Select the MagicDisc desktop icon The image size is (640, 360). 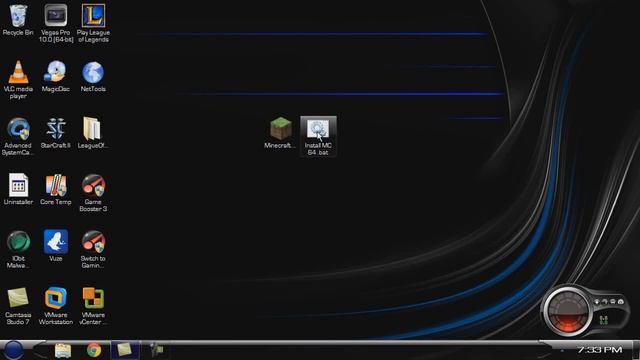(x=56, y=76)
